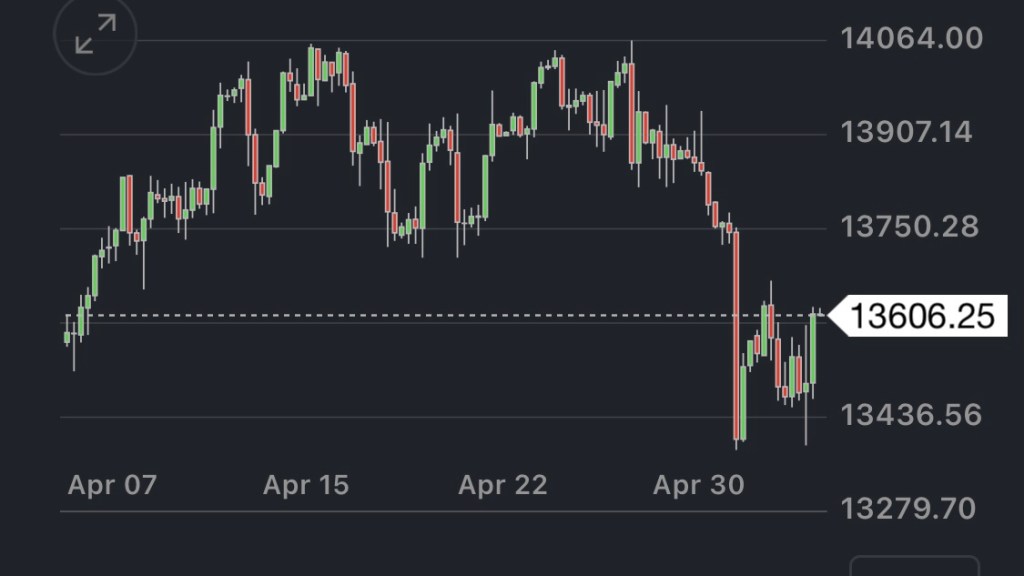Click the long lower wick near 13436.56
Screen dimensions: 1024x576
[806, 425]
